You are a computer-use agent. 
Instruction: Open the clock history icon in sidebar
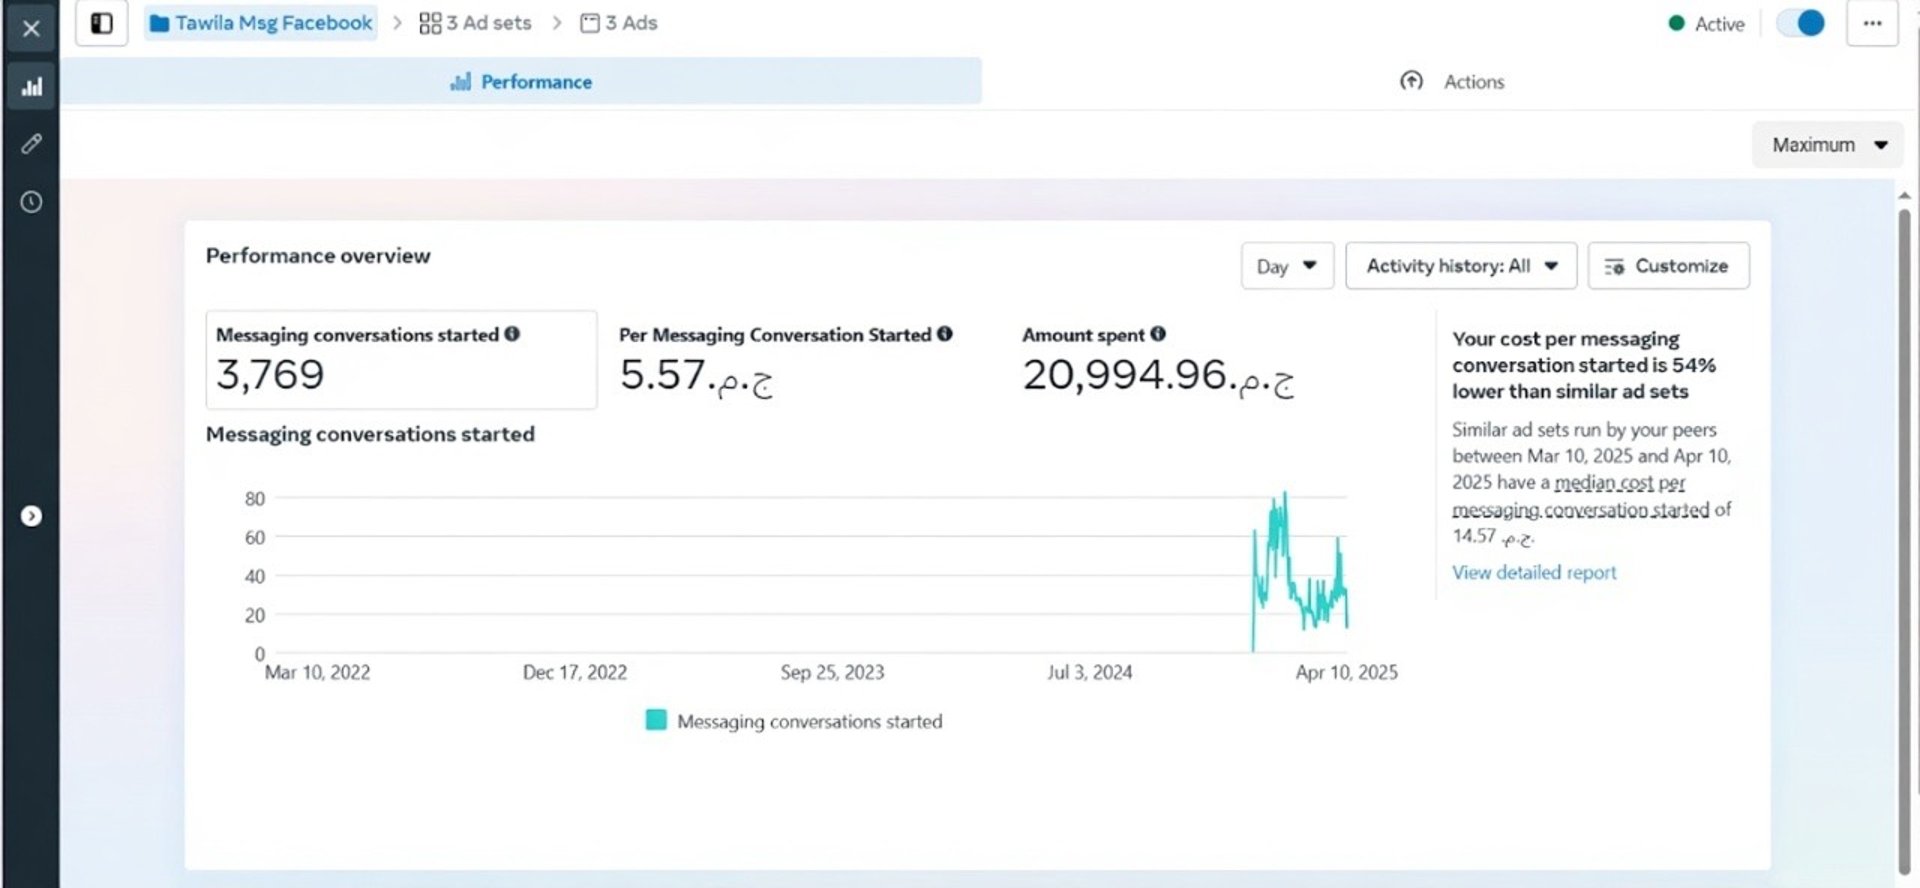(31, 202)
